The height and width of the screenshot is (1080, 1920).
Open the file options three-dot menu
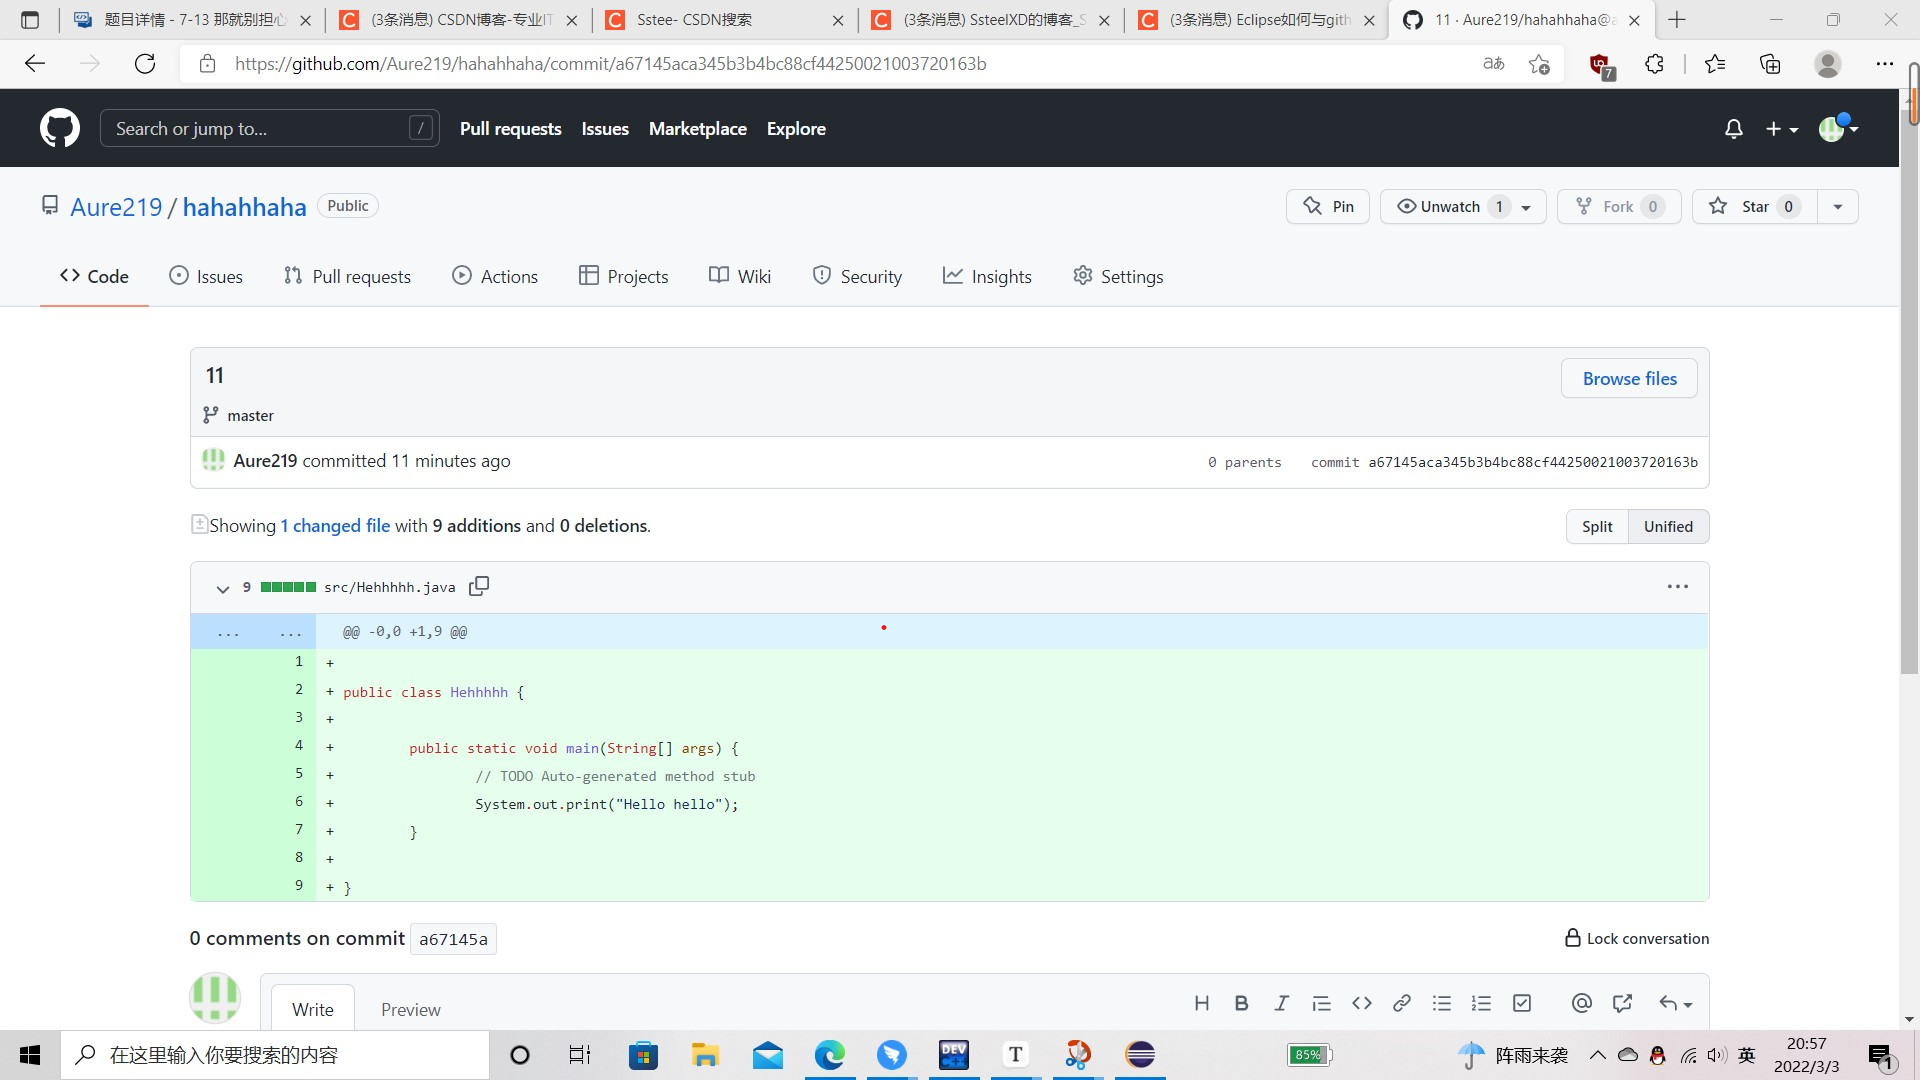1678,587
